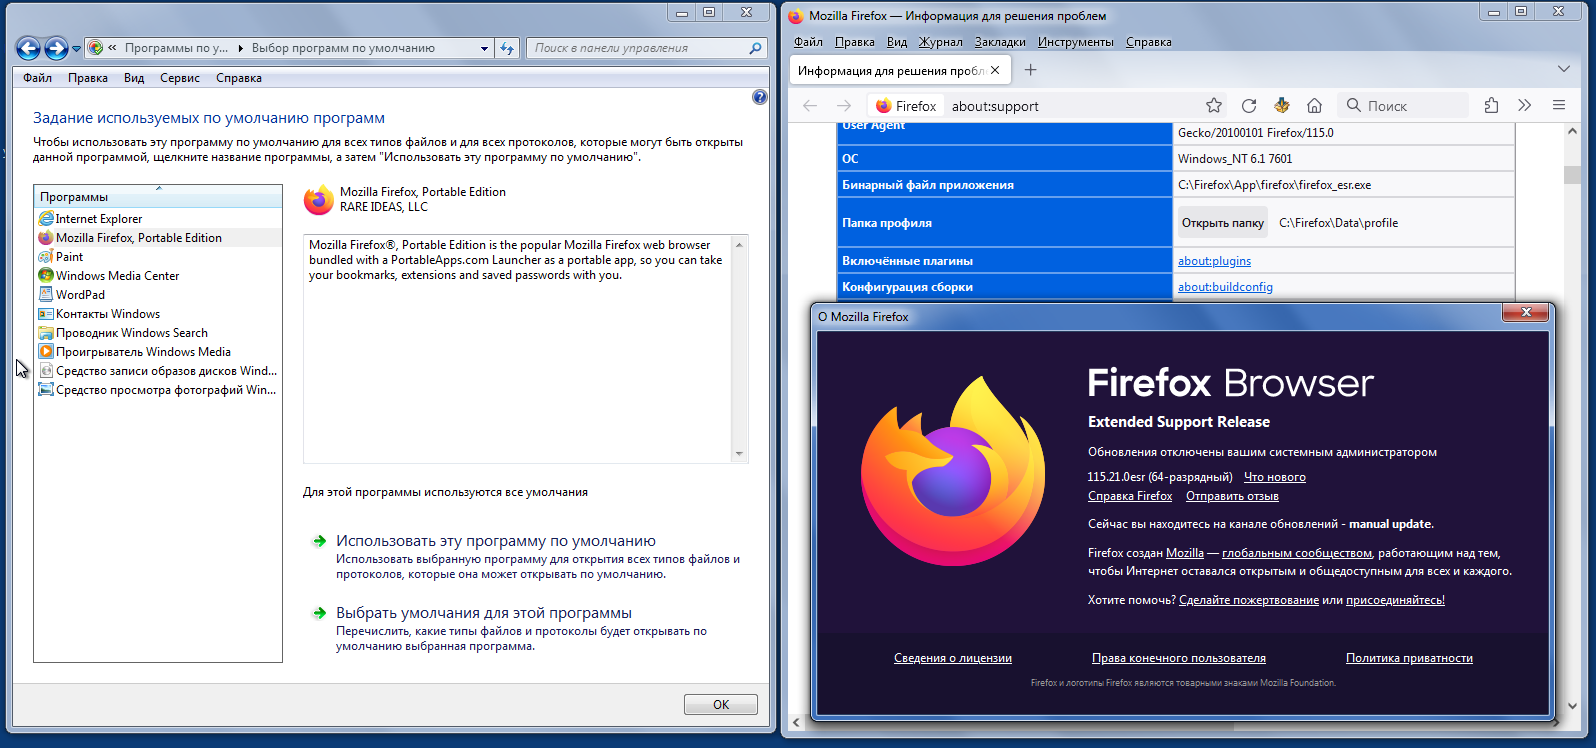
Task: Open the Справка menu in Control Panel
Action: 239,78
